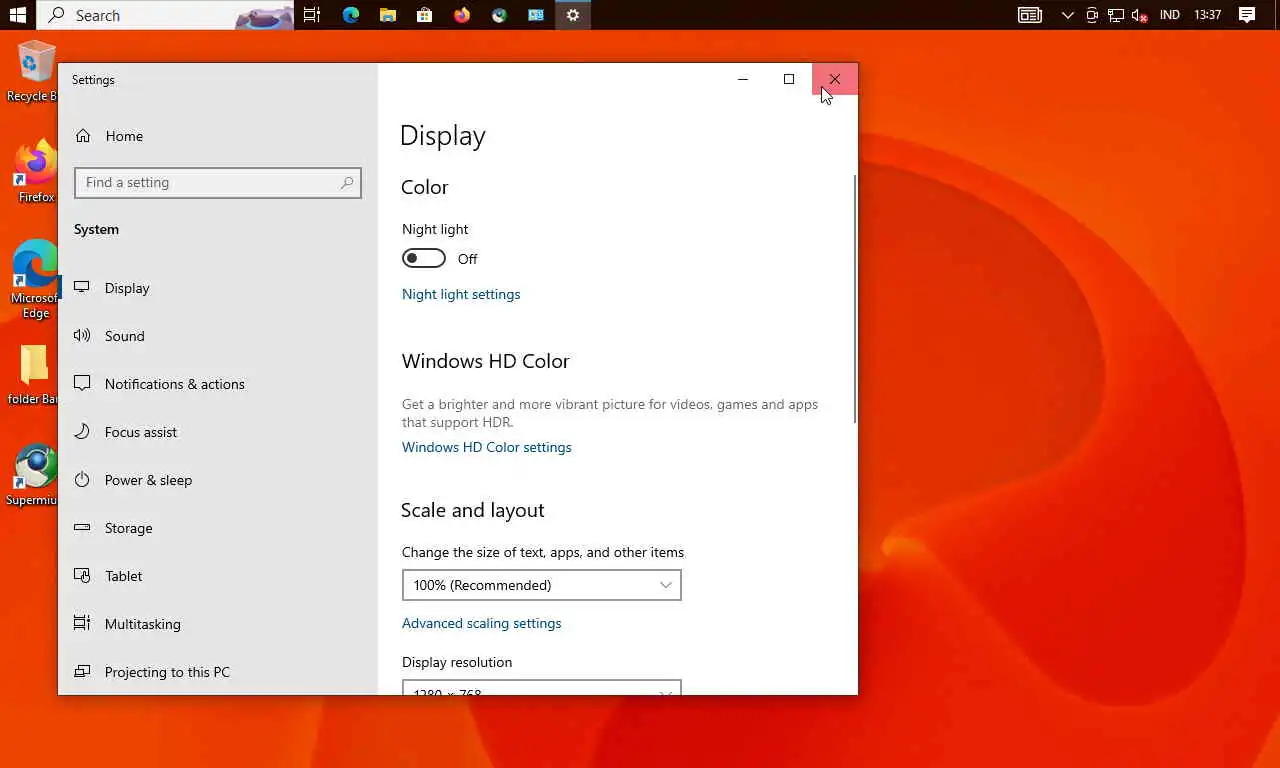
Task: Click the "Scale and layout" heading
Action: point(473,510)
